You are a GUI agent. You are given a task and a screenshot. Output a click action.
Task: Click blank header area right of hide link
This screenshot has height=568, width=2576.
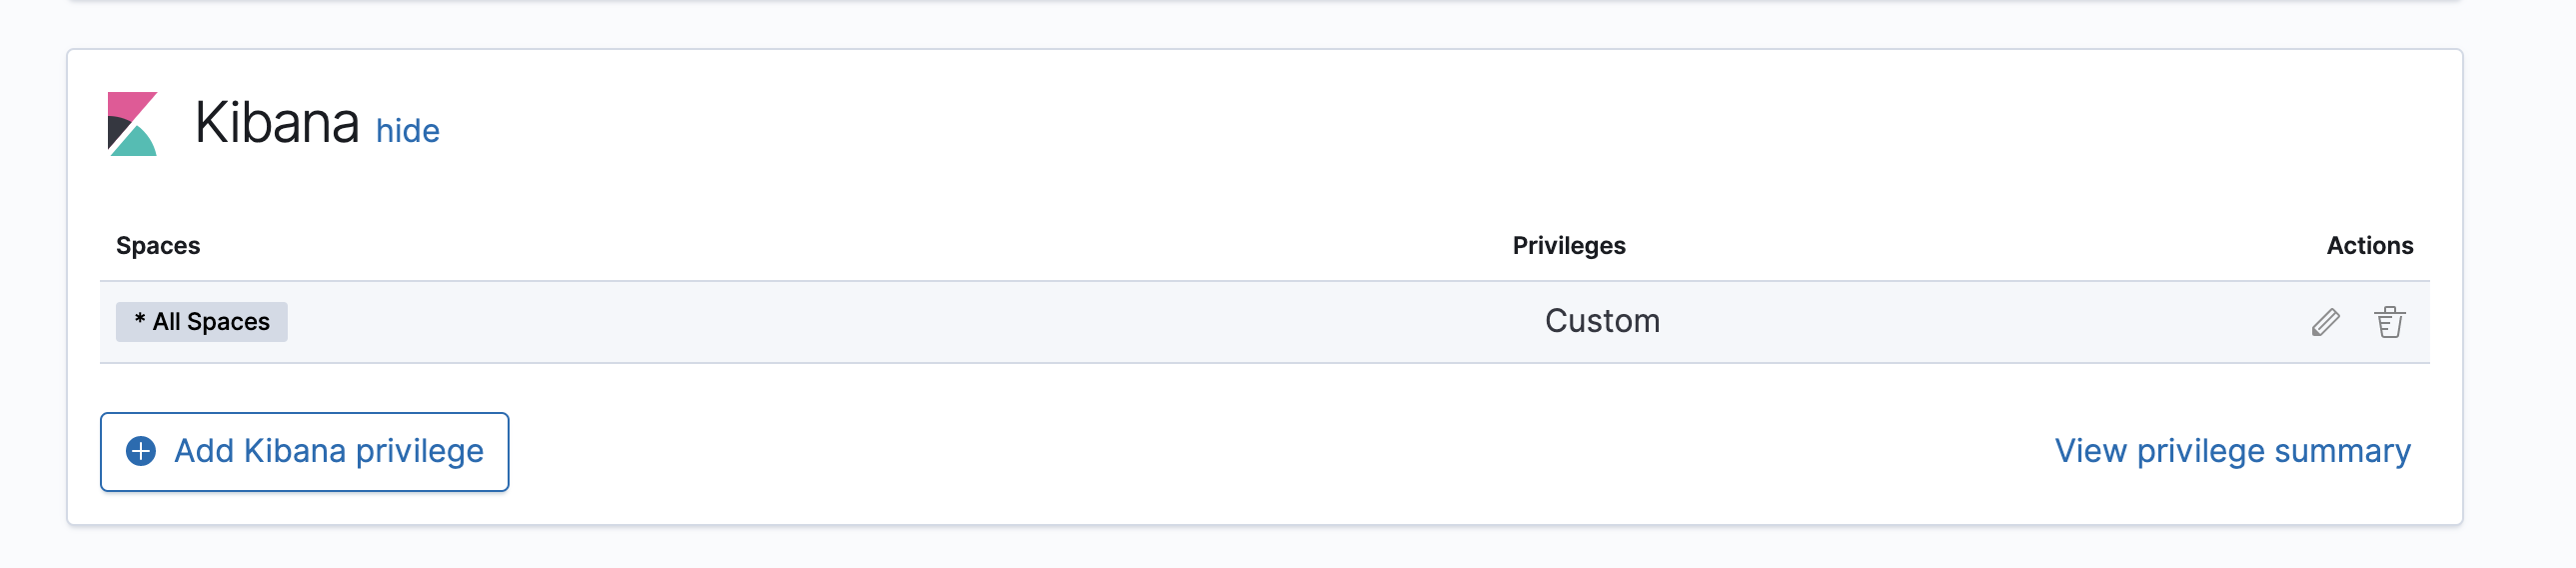pyautogui.click(x=1300, y=125)
